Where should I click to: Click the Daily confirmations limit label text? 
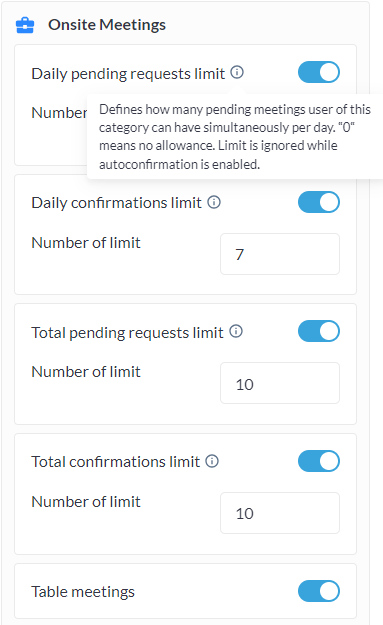pos(116,203)
